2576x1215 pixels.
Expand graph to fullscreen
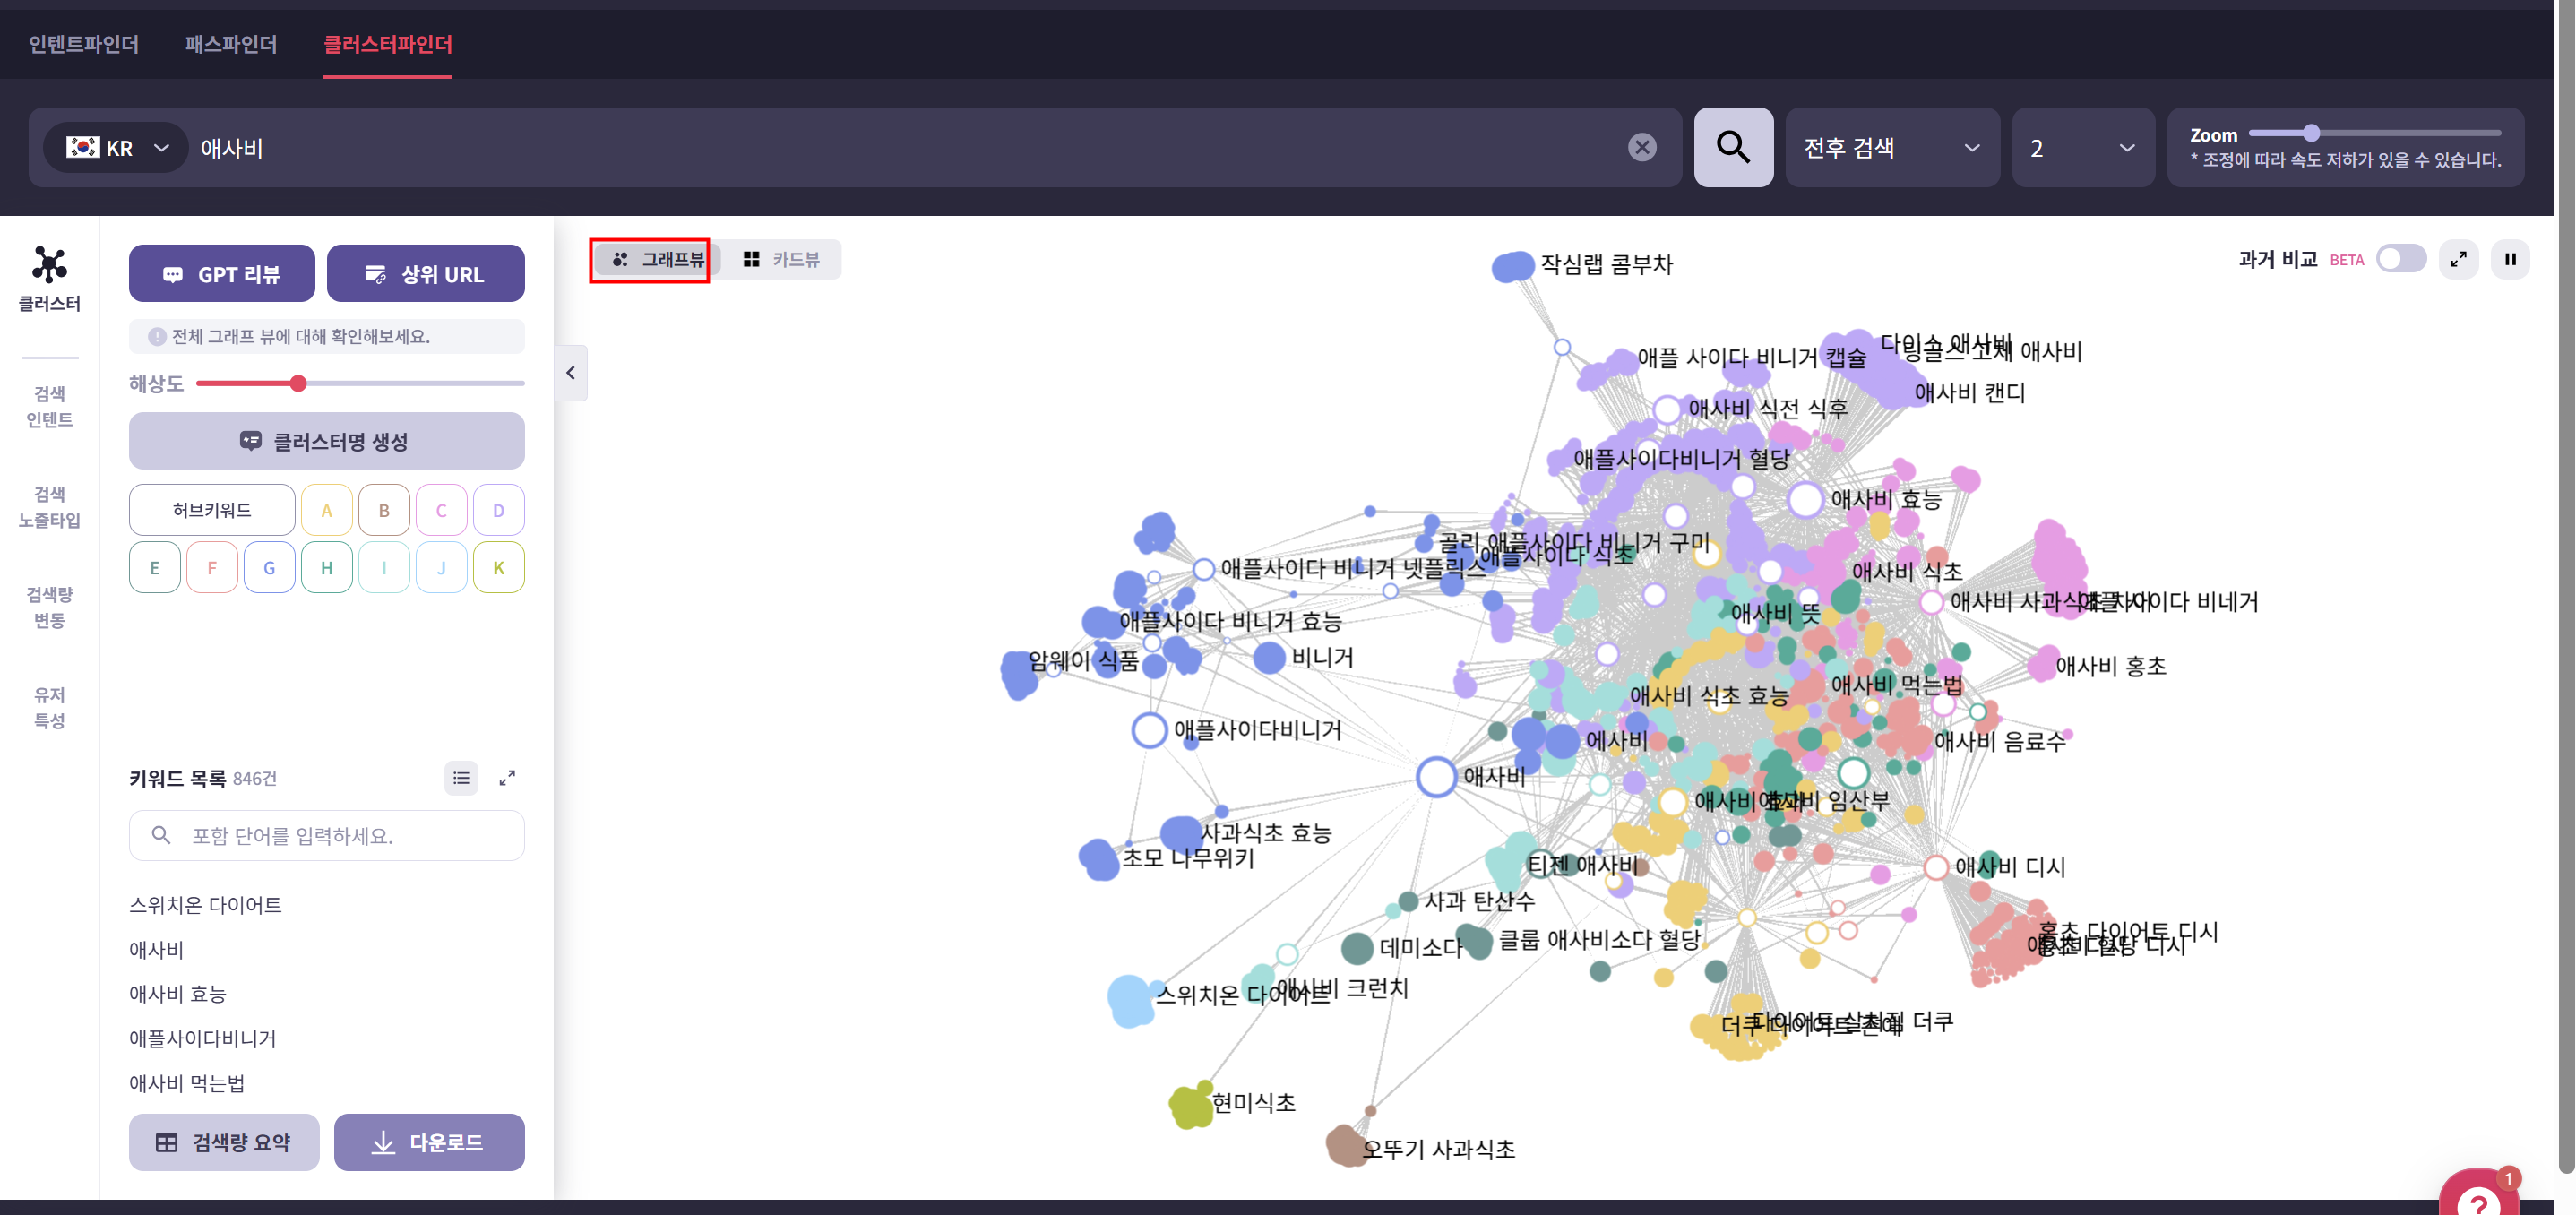point(2458,260)
